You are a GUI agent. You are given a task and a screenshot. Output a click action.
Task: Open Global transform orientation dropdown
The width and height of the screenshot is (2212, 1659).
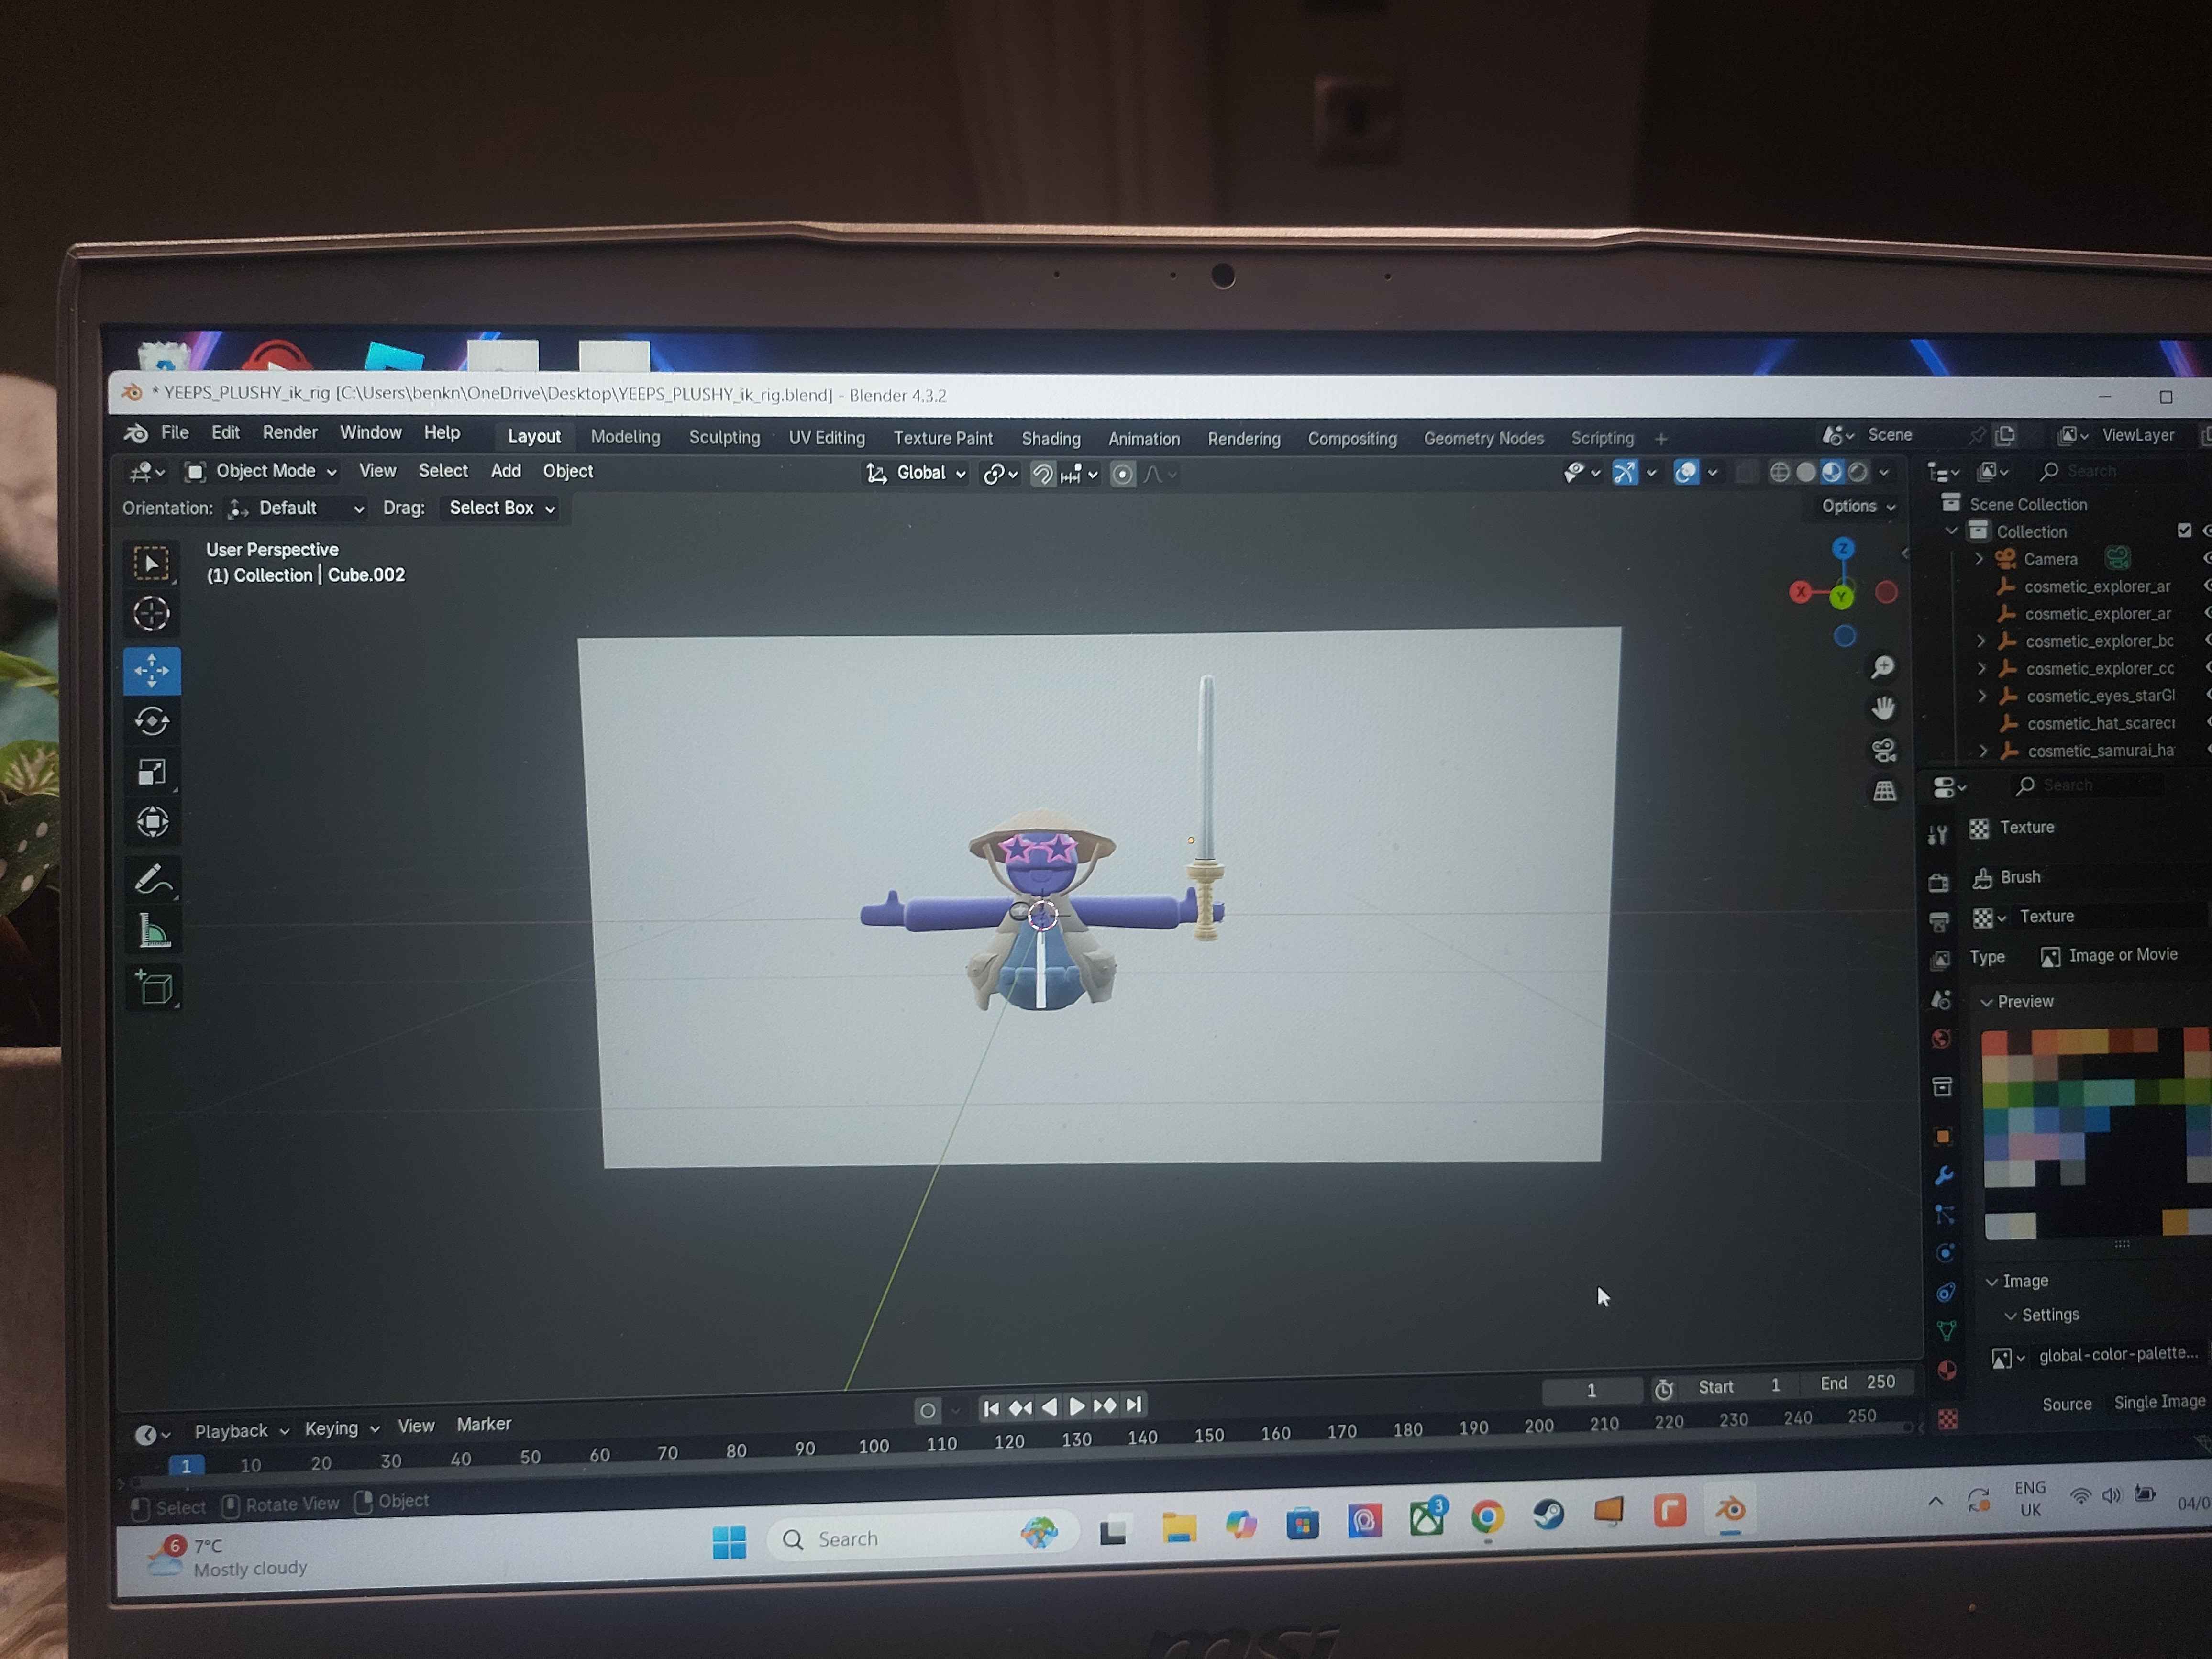(x=916, y=473)
